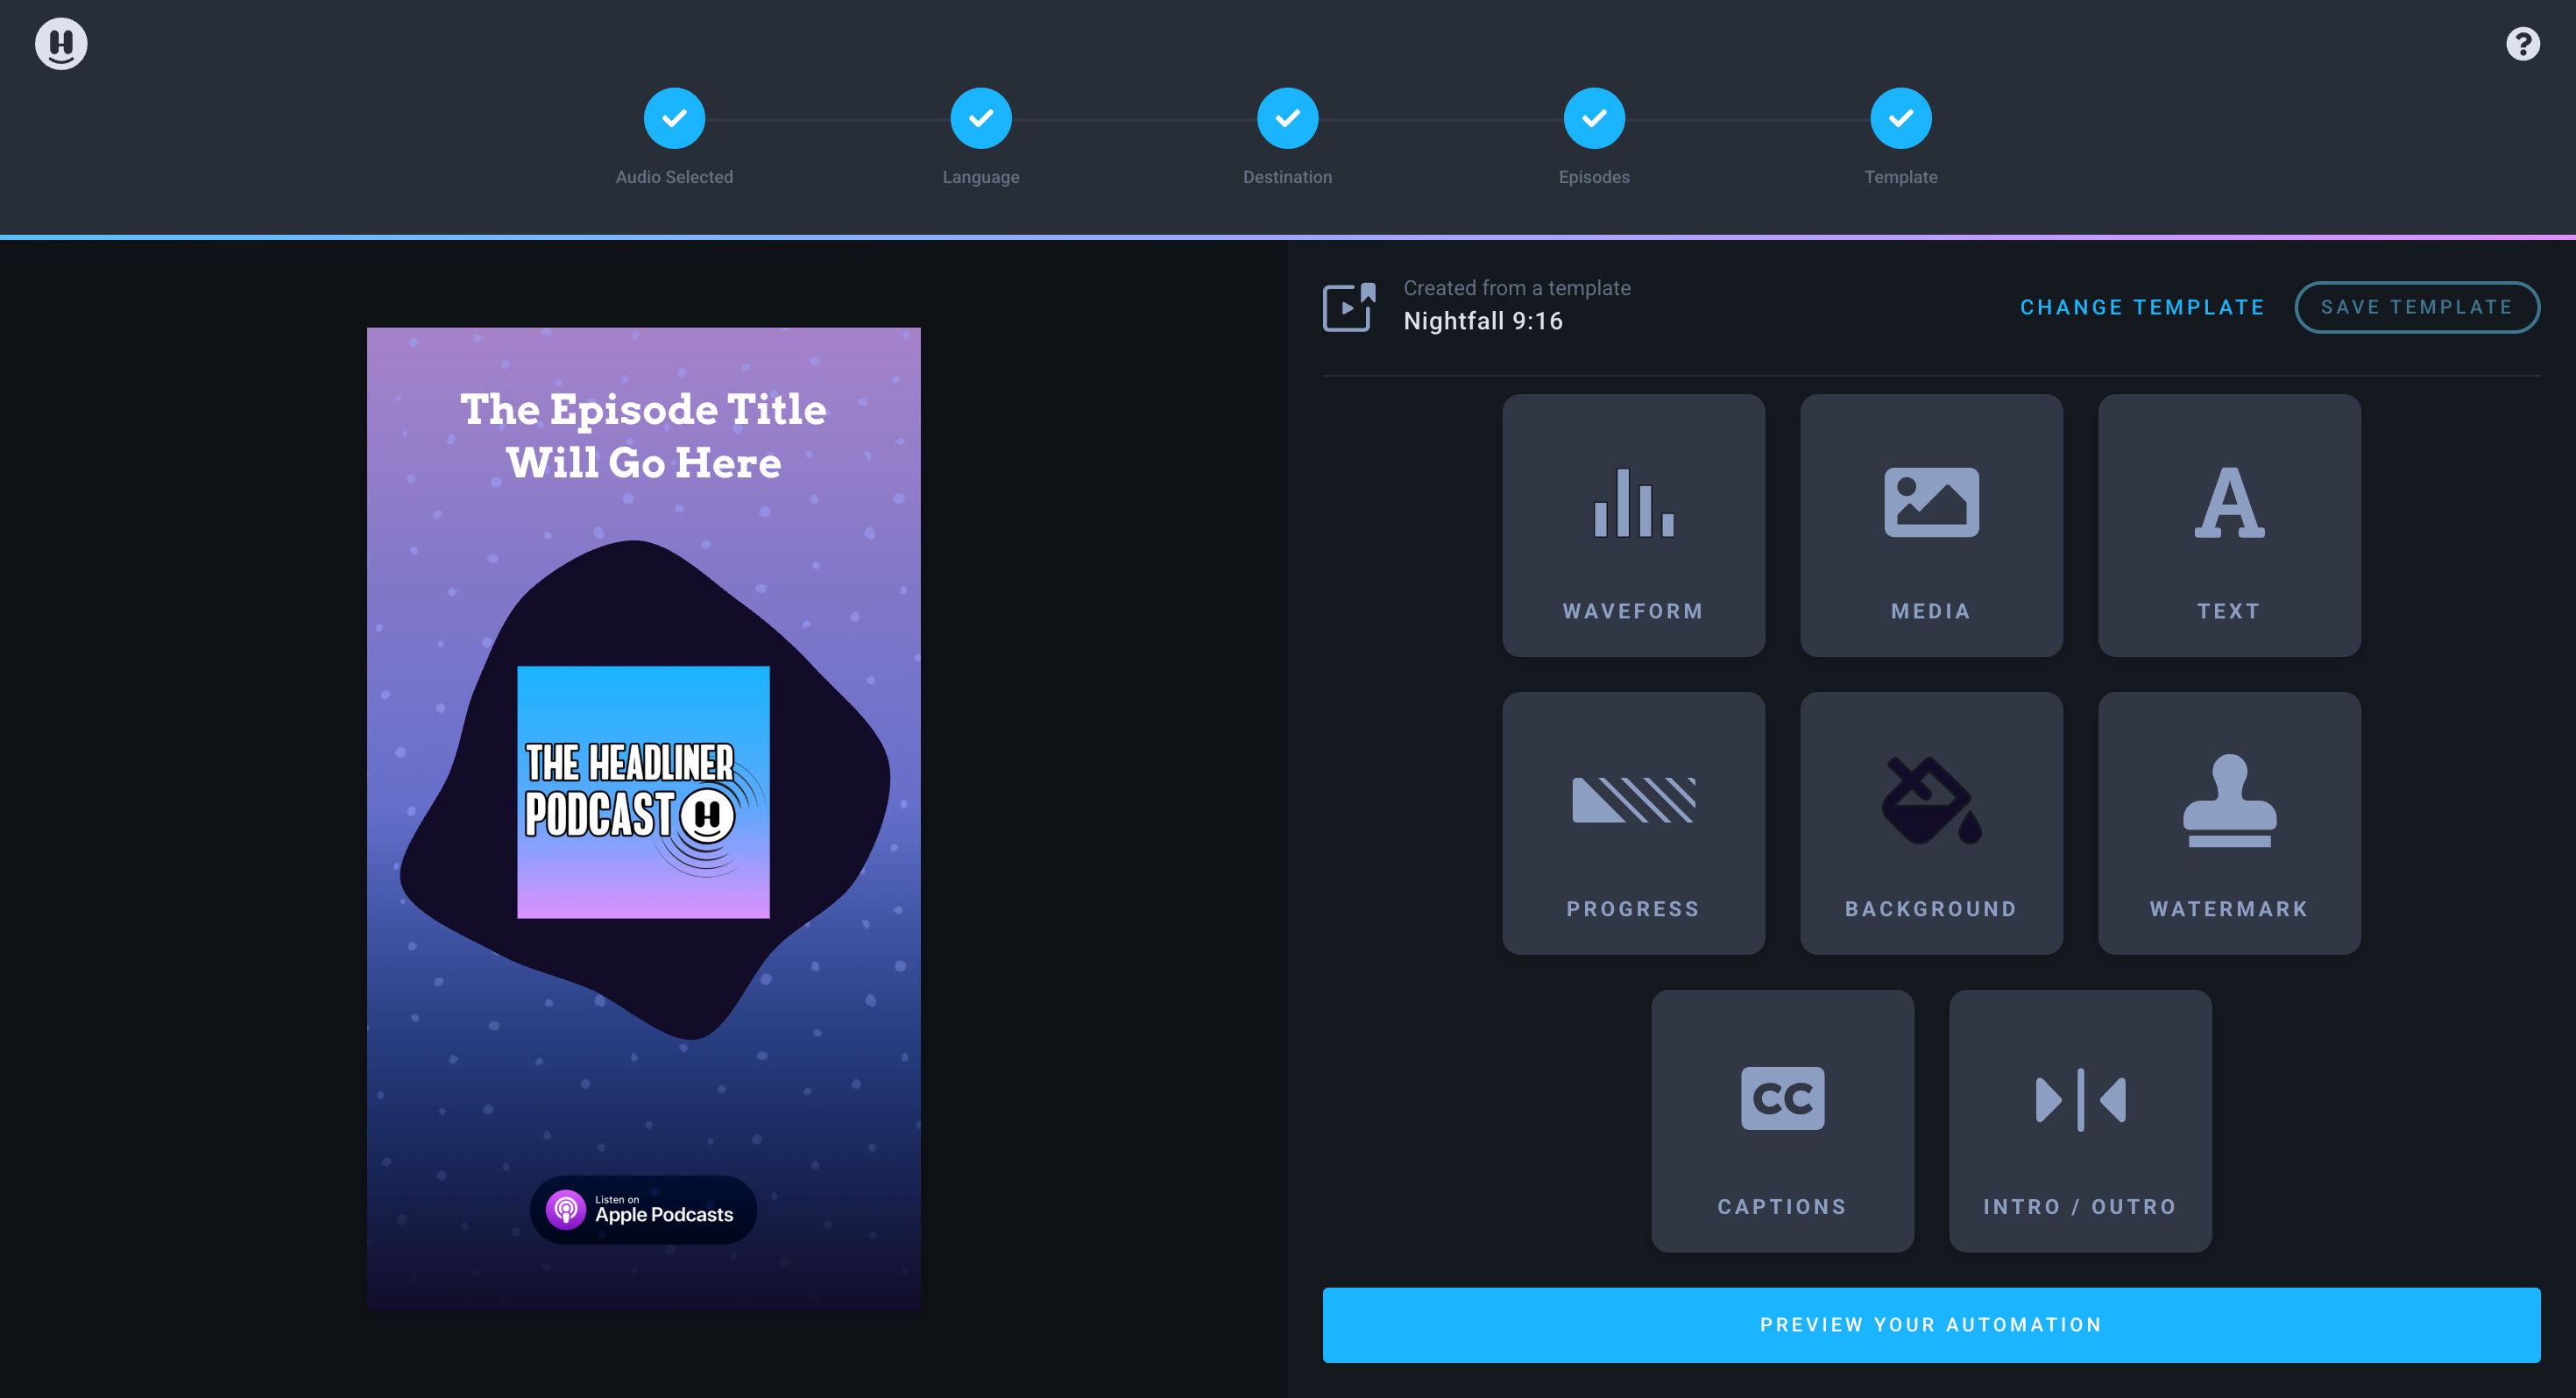Viewport: 2576px width, 1398px height.
Task: Select the episode title text in preview
Action: tap(643, 436)
